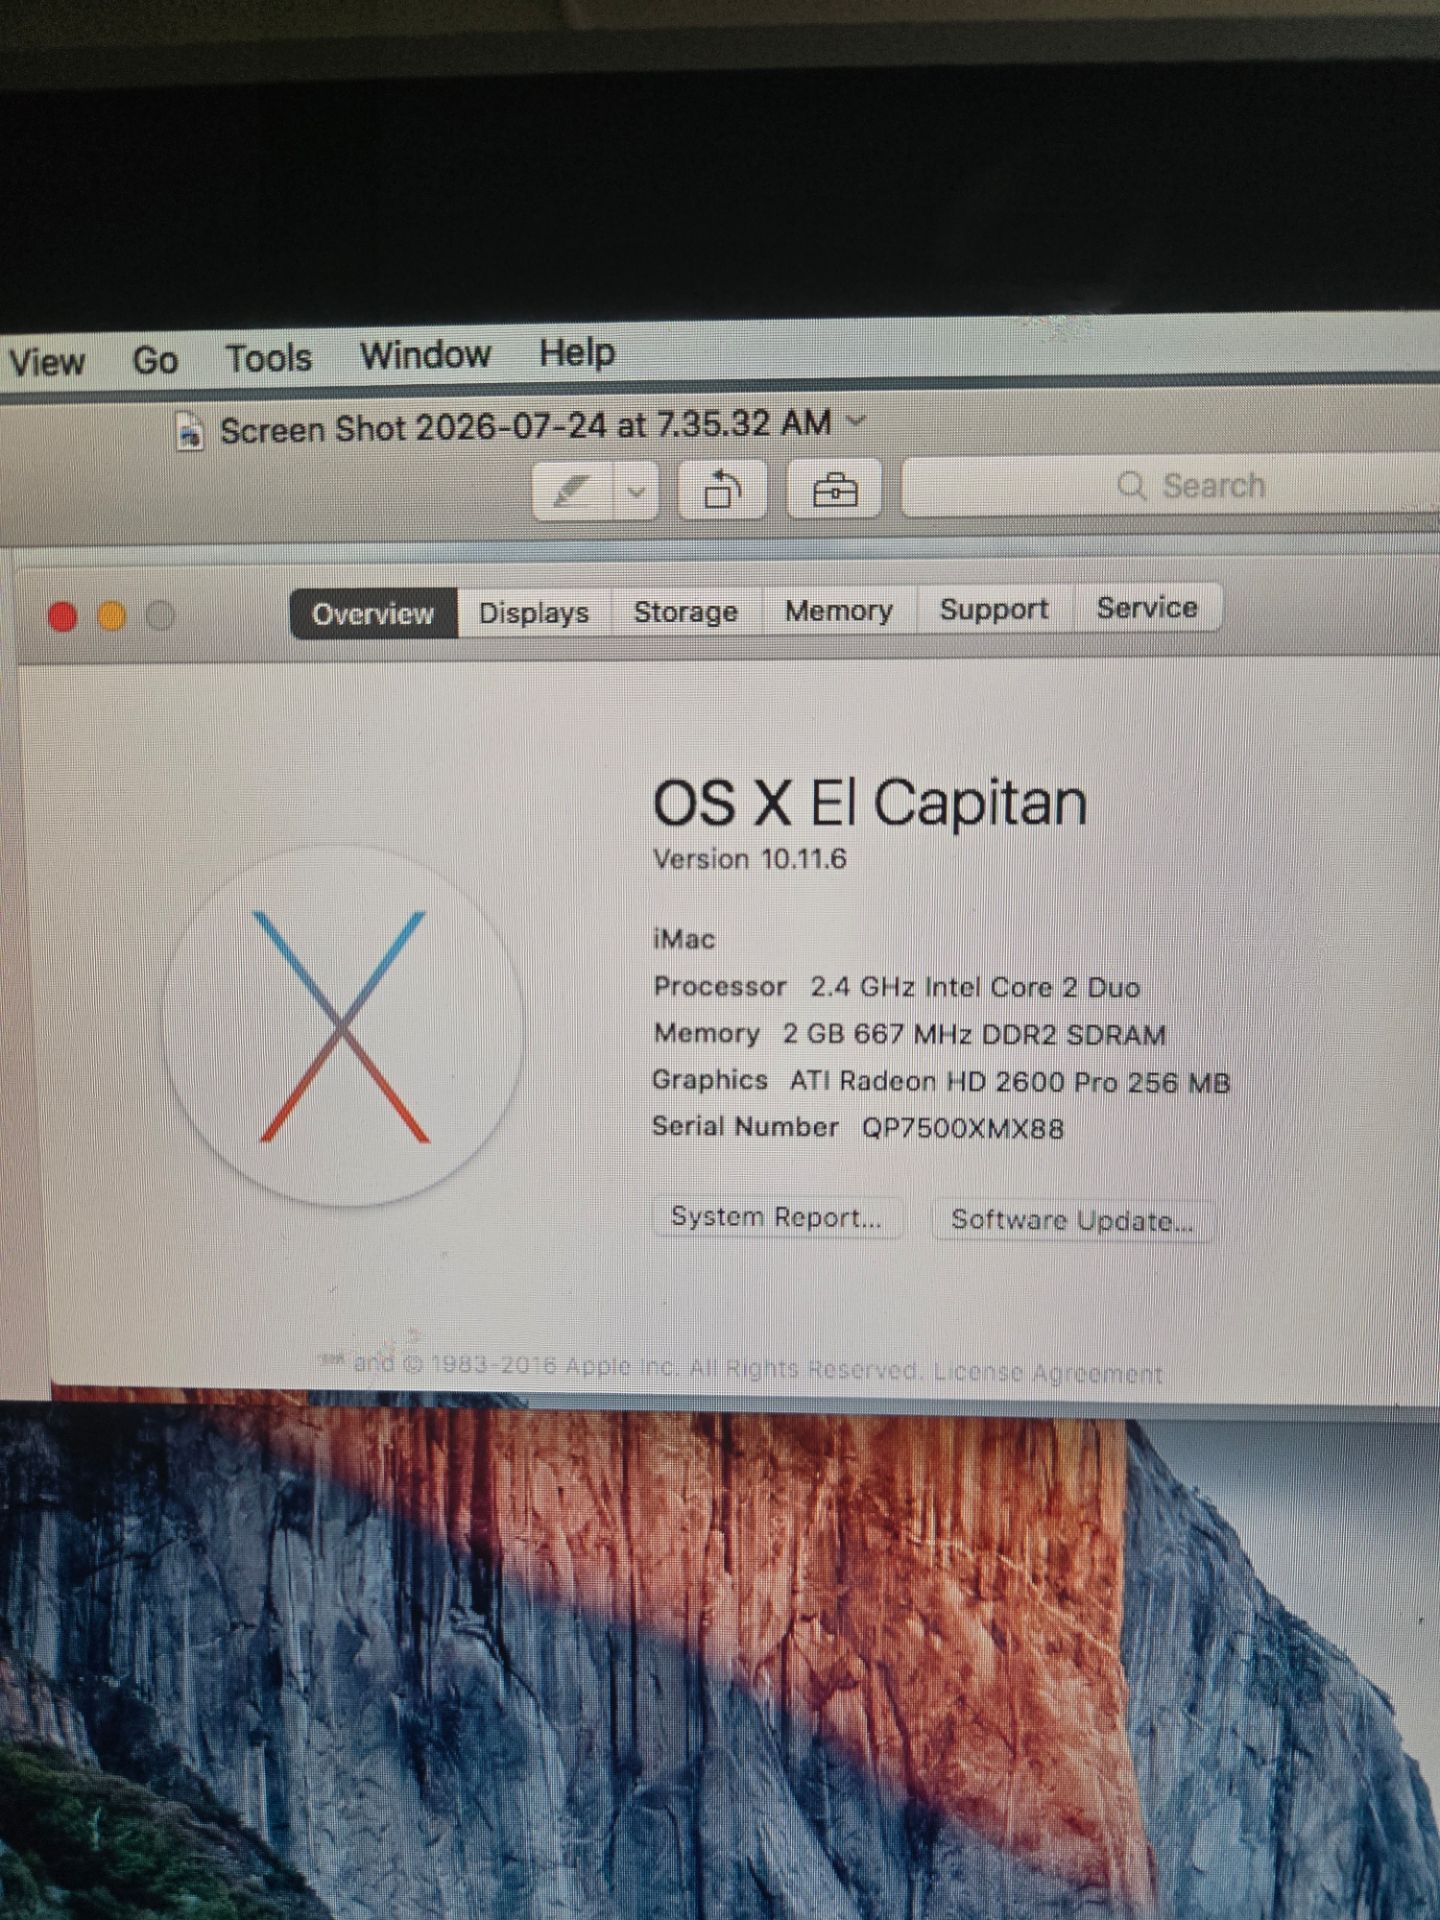Select the Overview tab
The width and height of the screenshot is (1440, 1920).
(373, 613)
